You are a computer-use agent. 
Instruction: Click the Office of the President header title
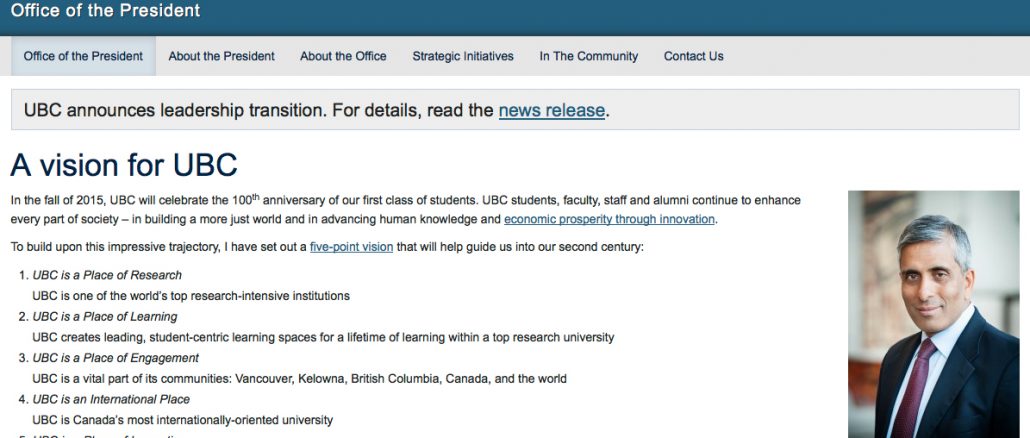point(105,11)
